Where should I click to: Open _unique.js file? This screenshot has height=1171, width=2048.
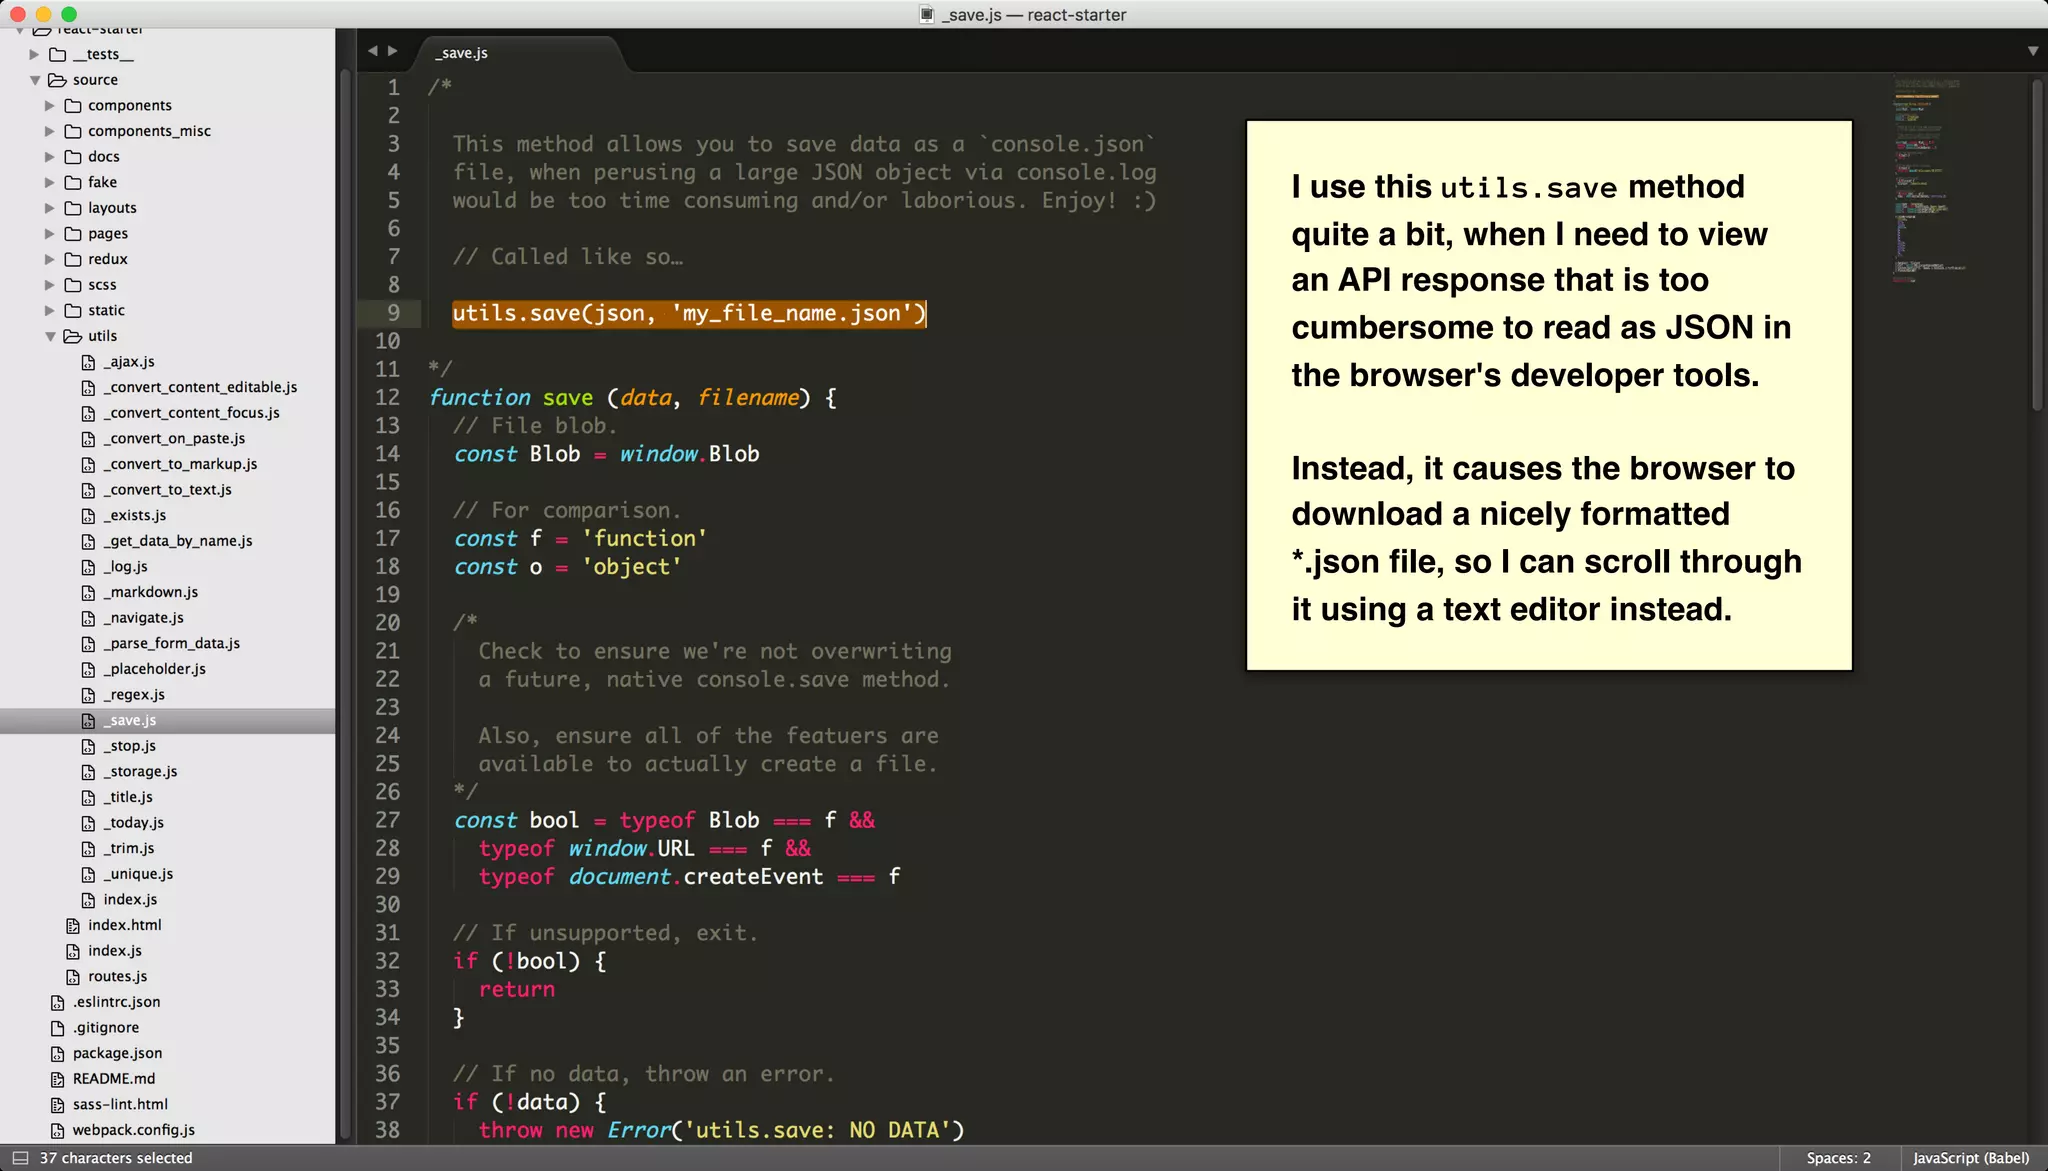click(x=138, y=874)
